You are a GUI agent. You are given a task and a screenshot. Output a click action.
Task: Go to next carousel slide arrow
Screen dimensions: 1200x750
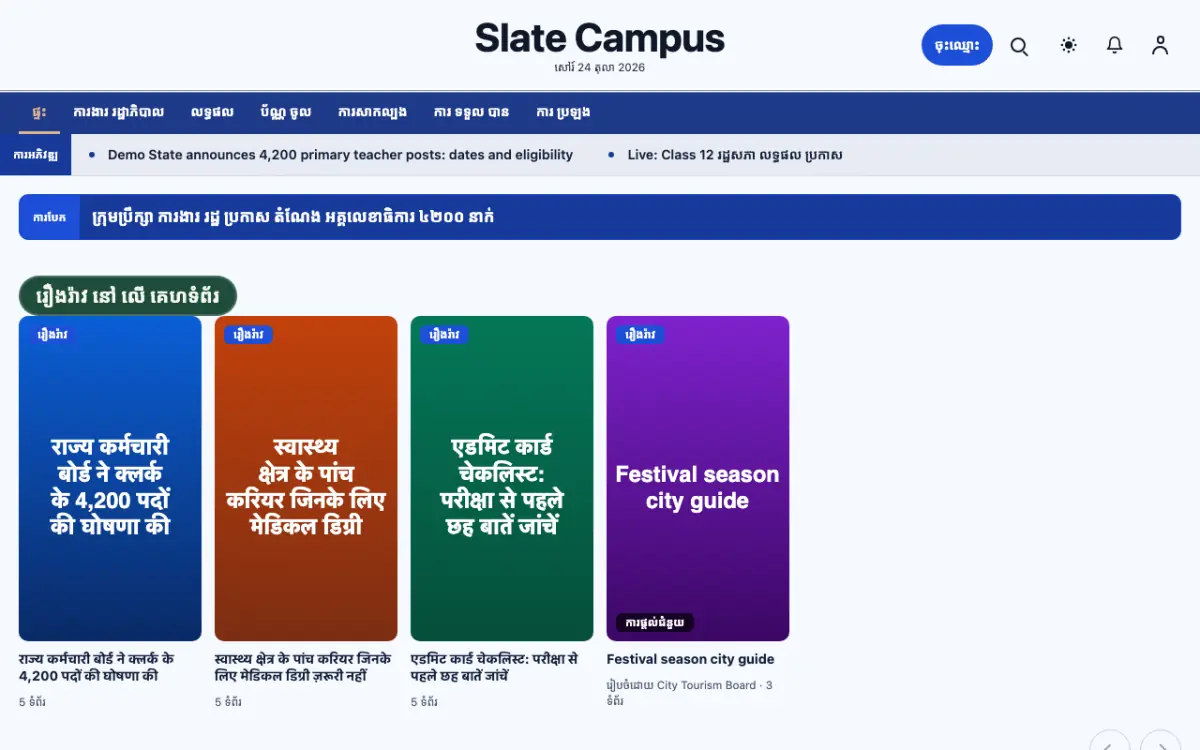[x=1161, y=743]
